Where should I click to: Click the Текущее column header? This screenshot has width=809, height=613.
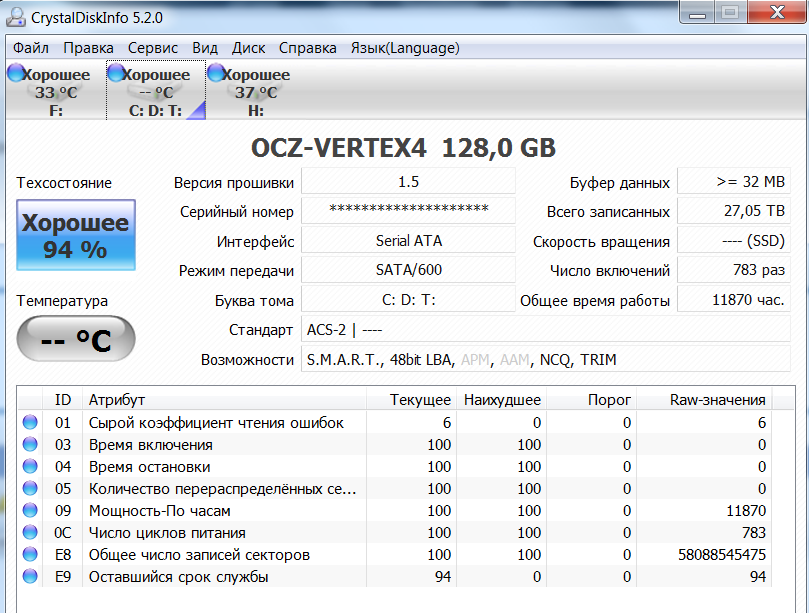coord(412,399)
